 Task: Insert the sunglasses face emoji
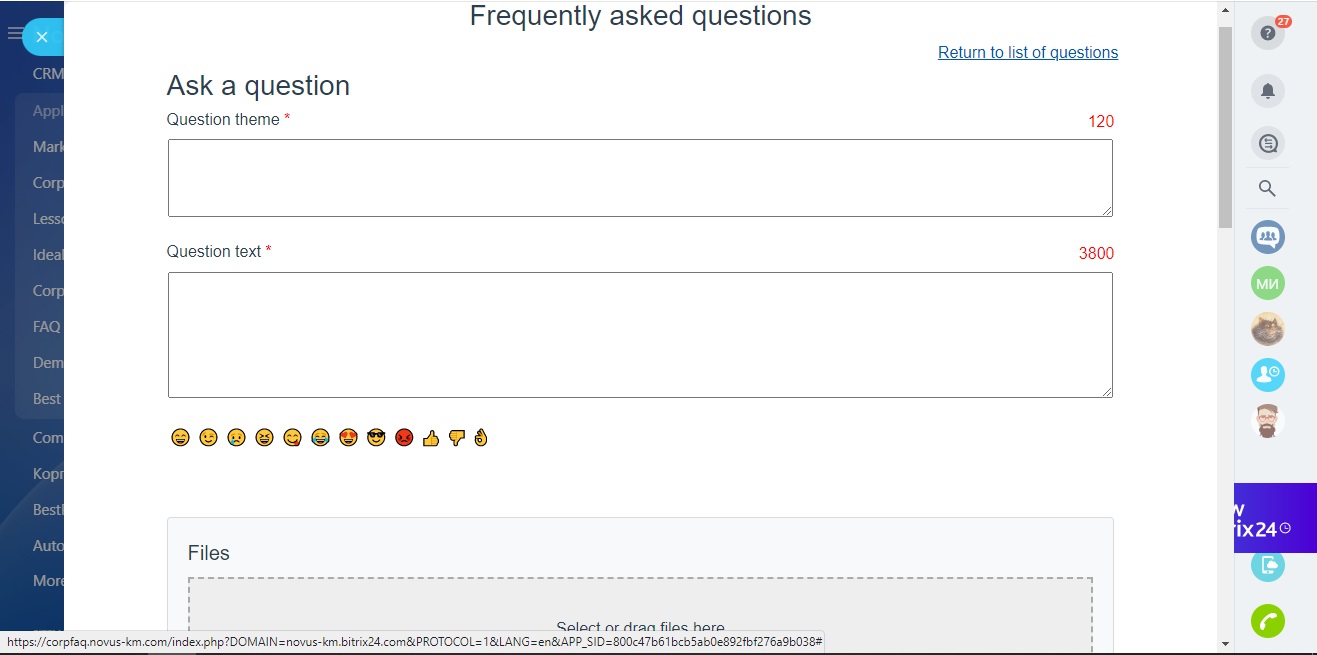pyautogui.click(x=376, y=438)
